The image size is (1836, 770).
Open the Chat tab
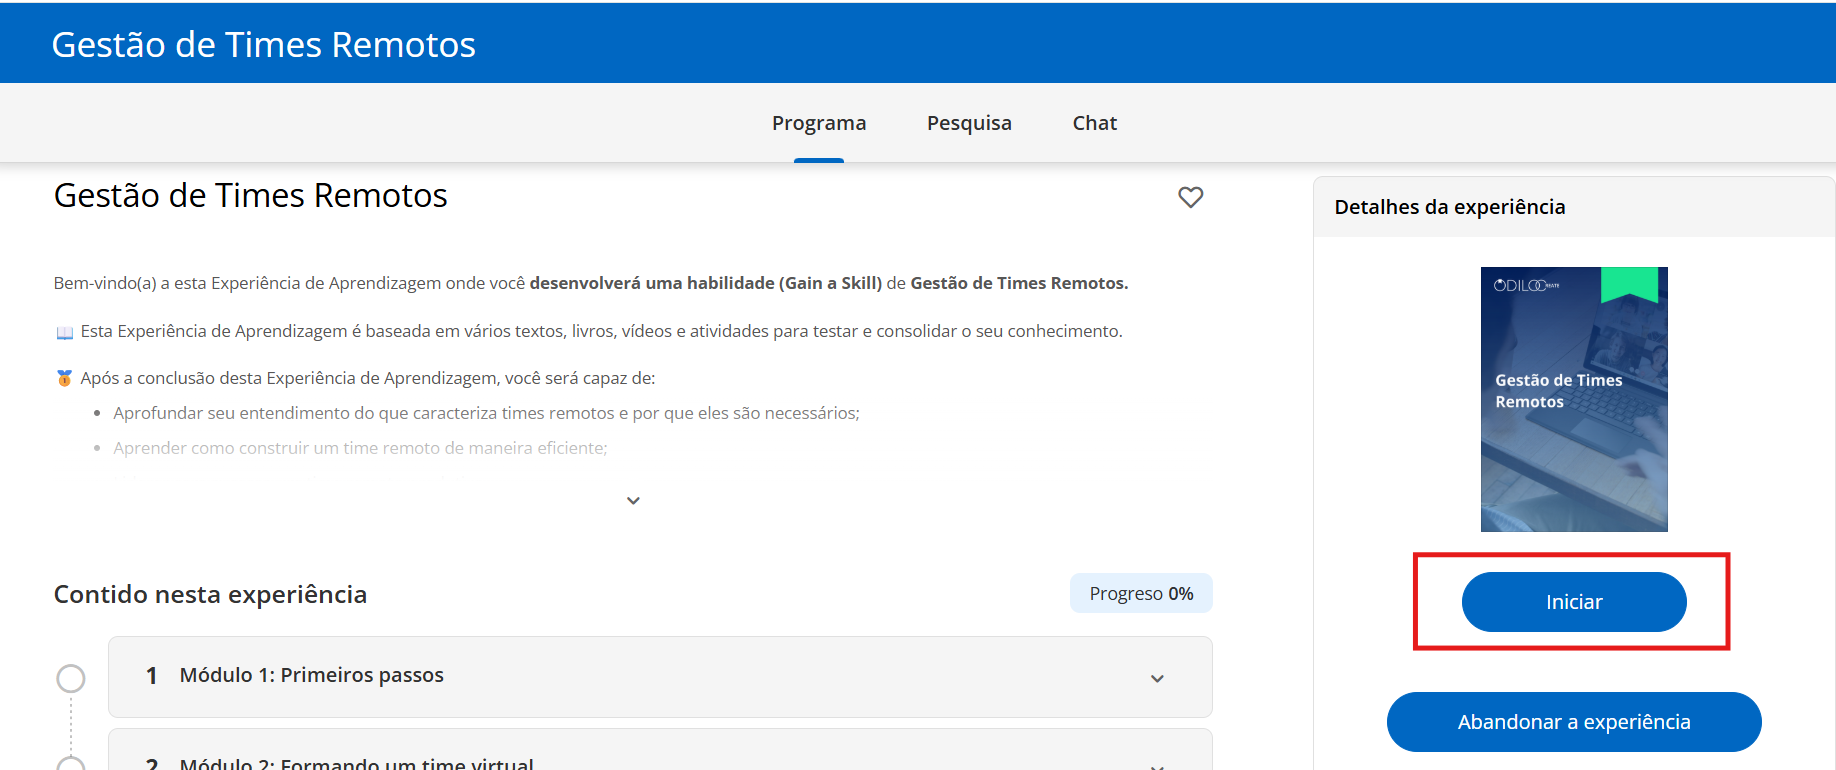pos(1095,123)
